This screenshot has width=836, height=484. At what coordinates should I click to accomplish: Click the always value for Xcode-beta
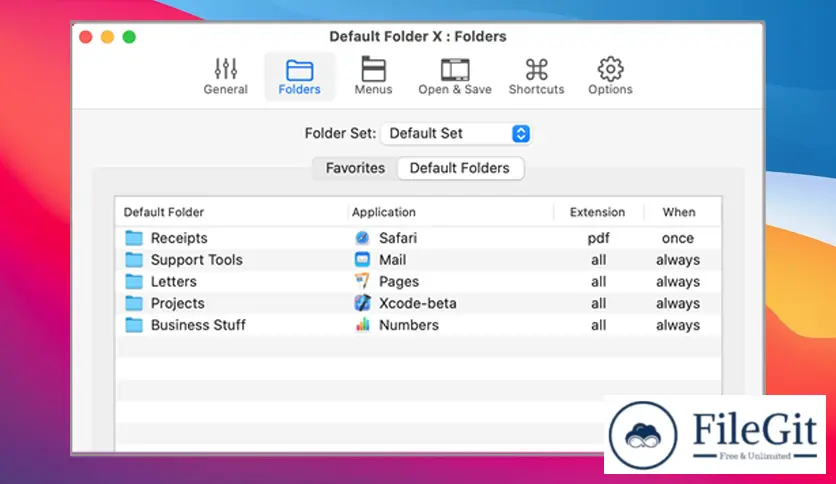click(678, 303)
